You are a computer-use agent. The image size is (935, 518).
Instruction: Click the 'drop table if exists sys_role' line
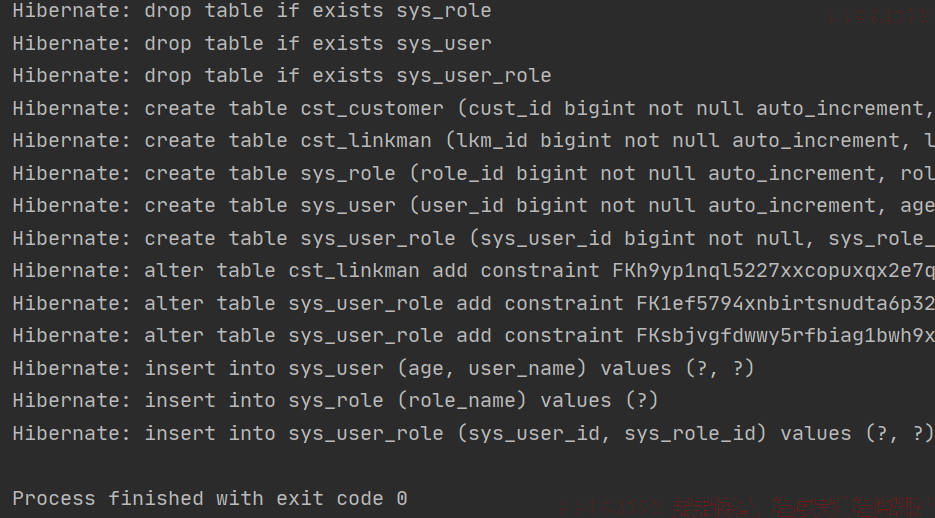click(x=252, y=11)
